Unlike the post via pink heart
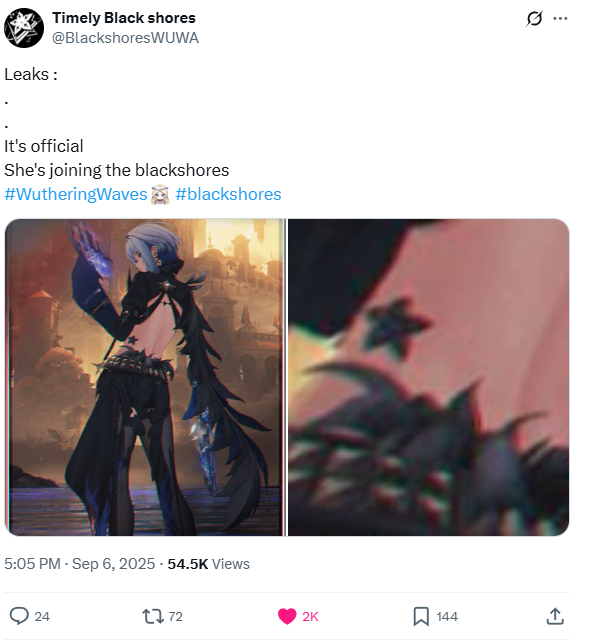This screenshot has width=592, height=641. pos(287,616)
